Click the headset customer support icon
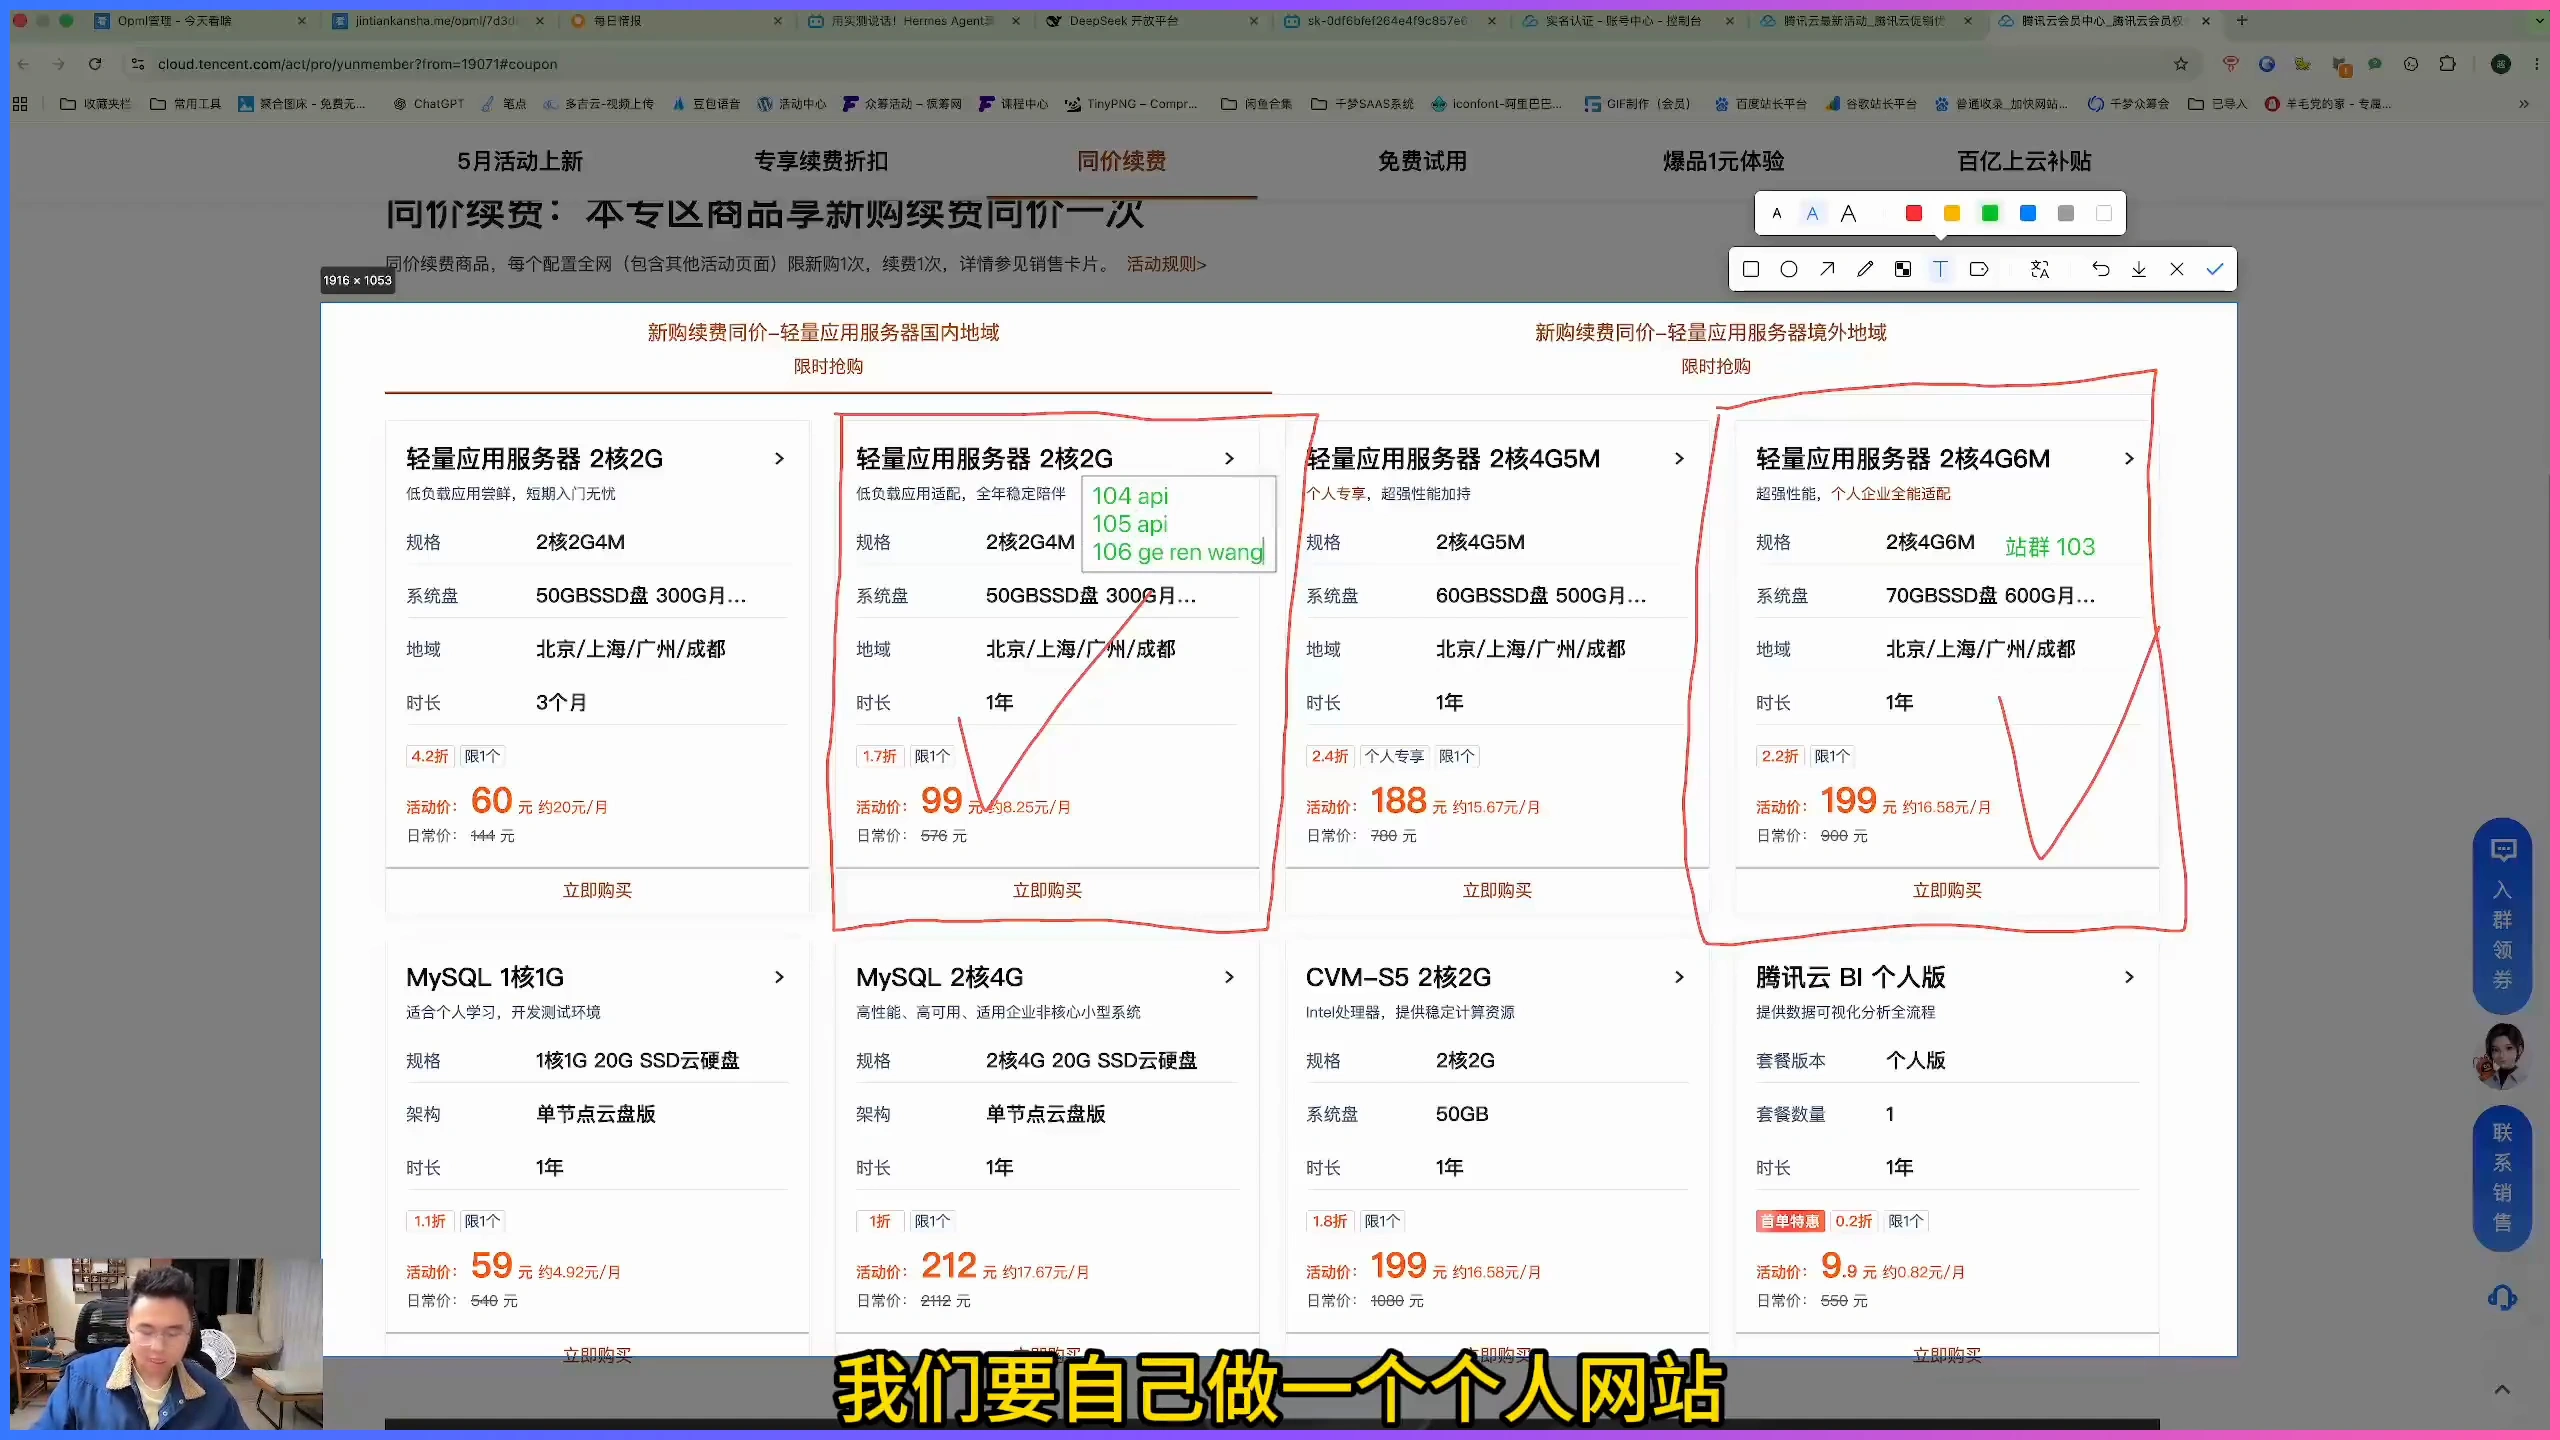This screenshot has height=1440, width=2560. tap(2502, 1298)
